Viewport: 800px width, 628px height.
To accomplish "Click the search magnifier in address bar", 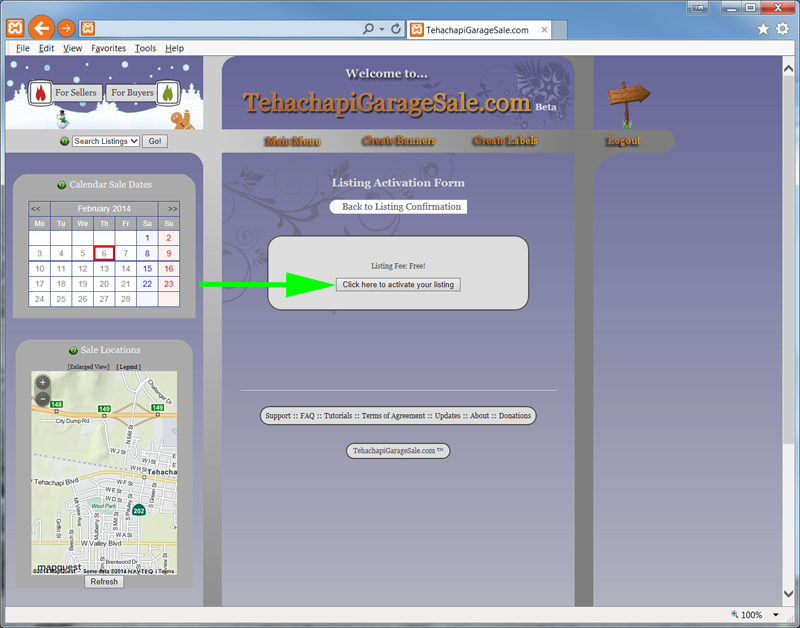I will pos(368,29).
